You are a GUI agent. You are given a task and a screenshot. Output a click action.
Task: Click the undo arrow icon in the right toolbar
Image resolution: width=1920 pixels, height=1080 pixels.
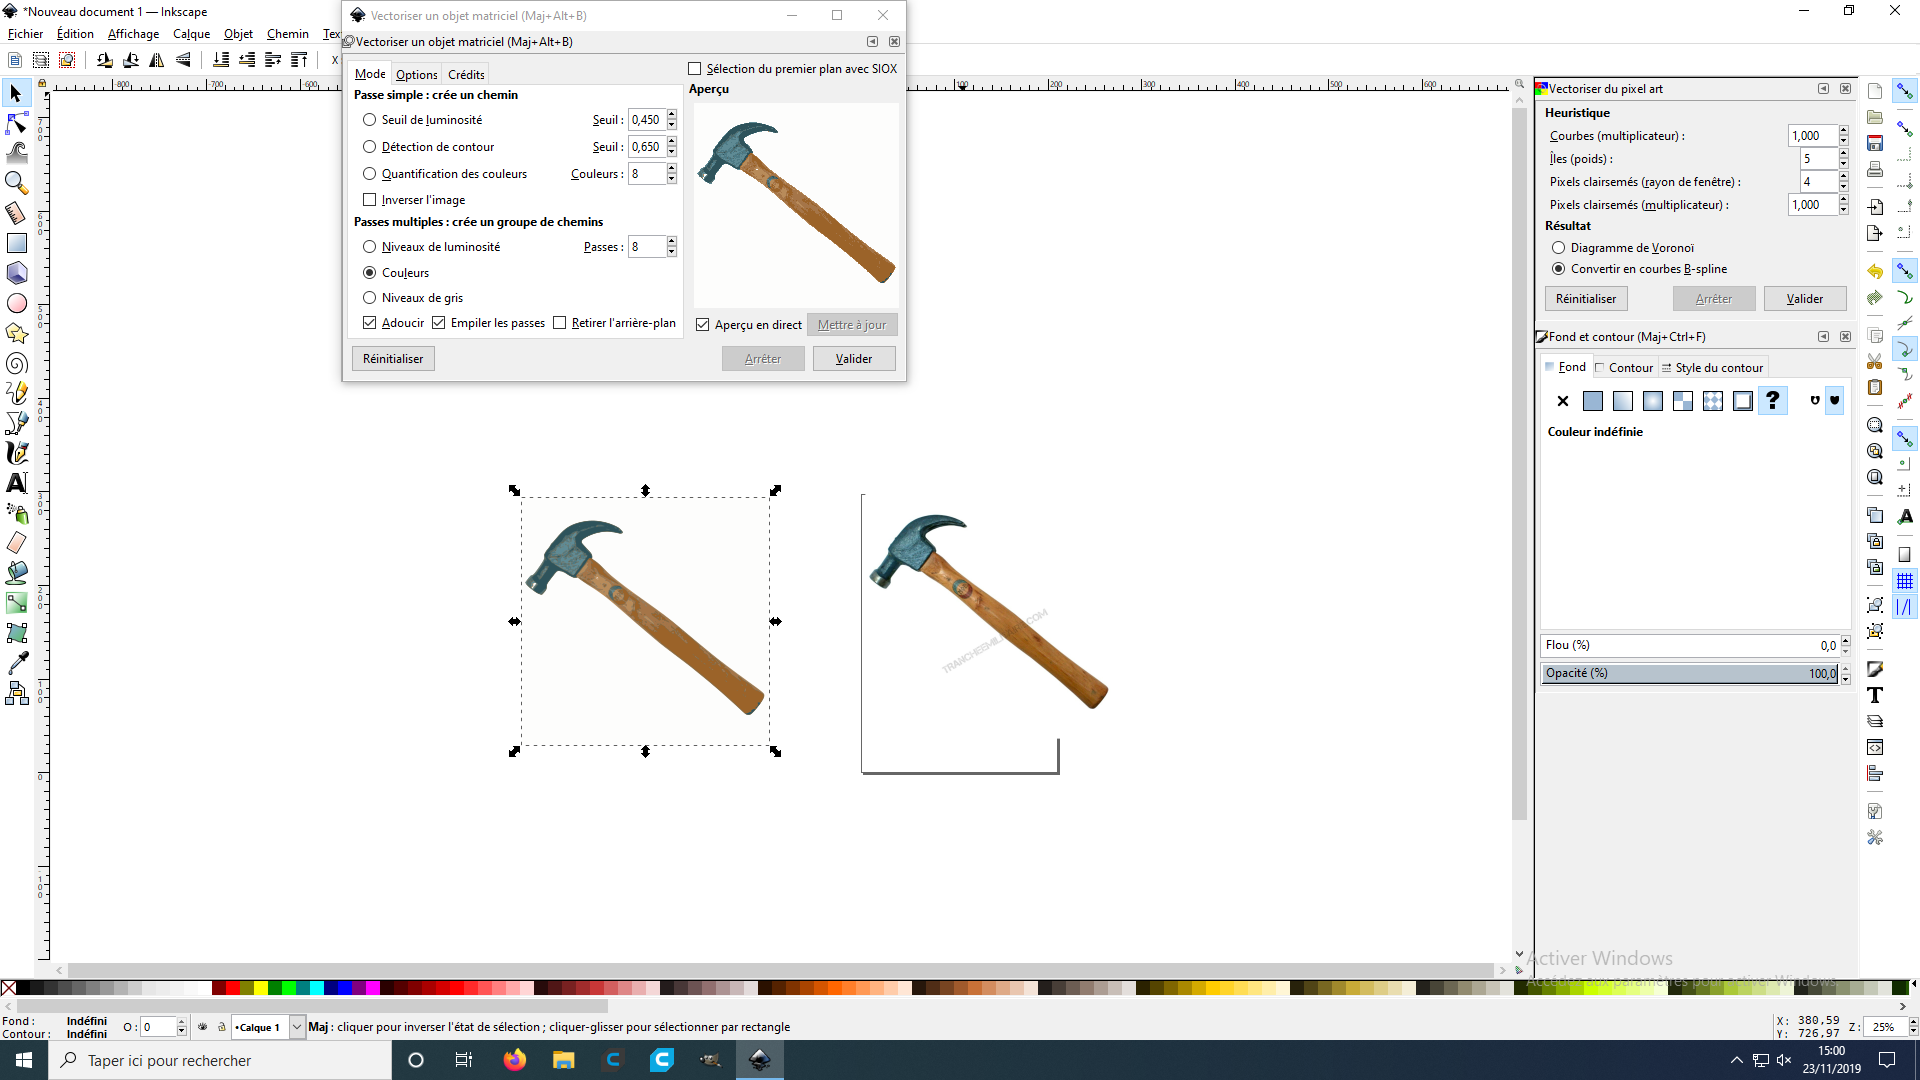[x=1875, y=272]
